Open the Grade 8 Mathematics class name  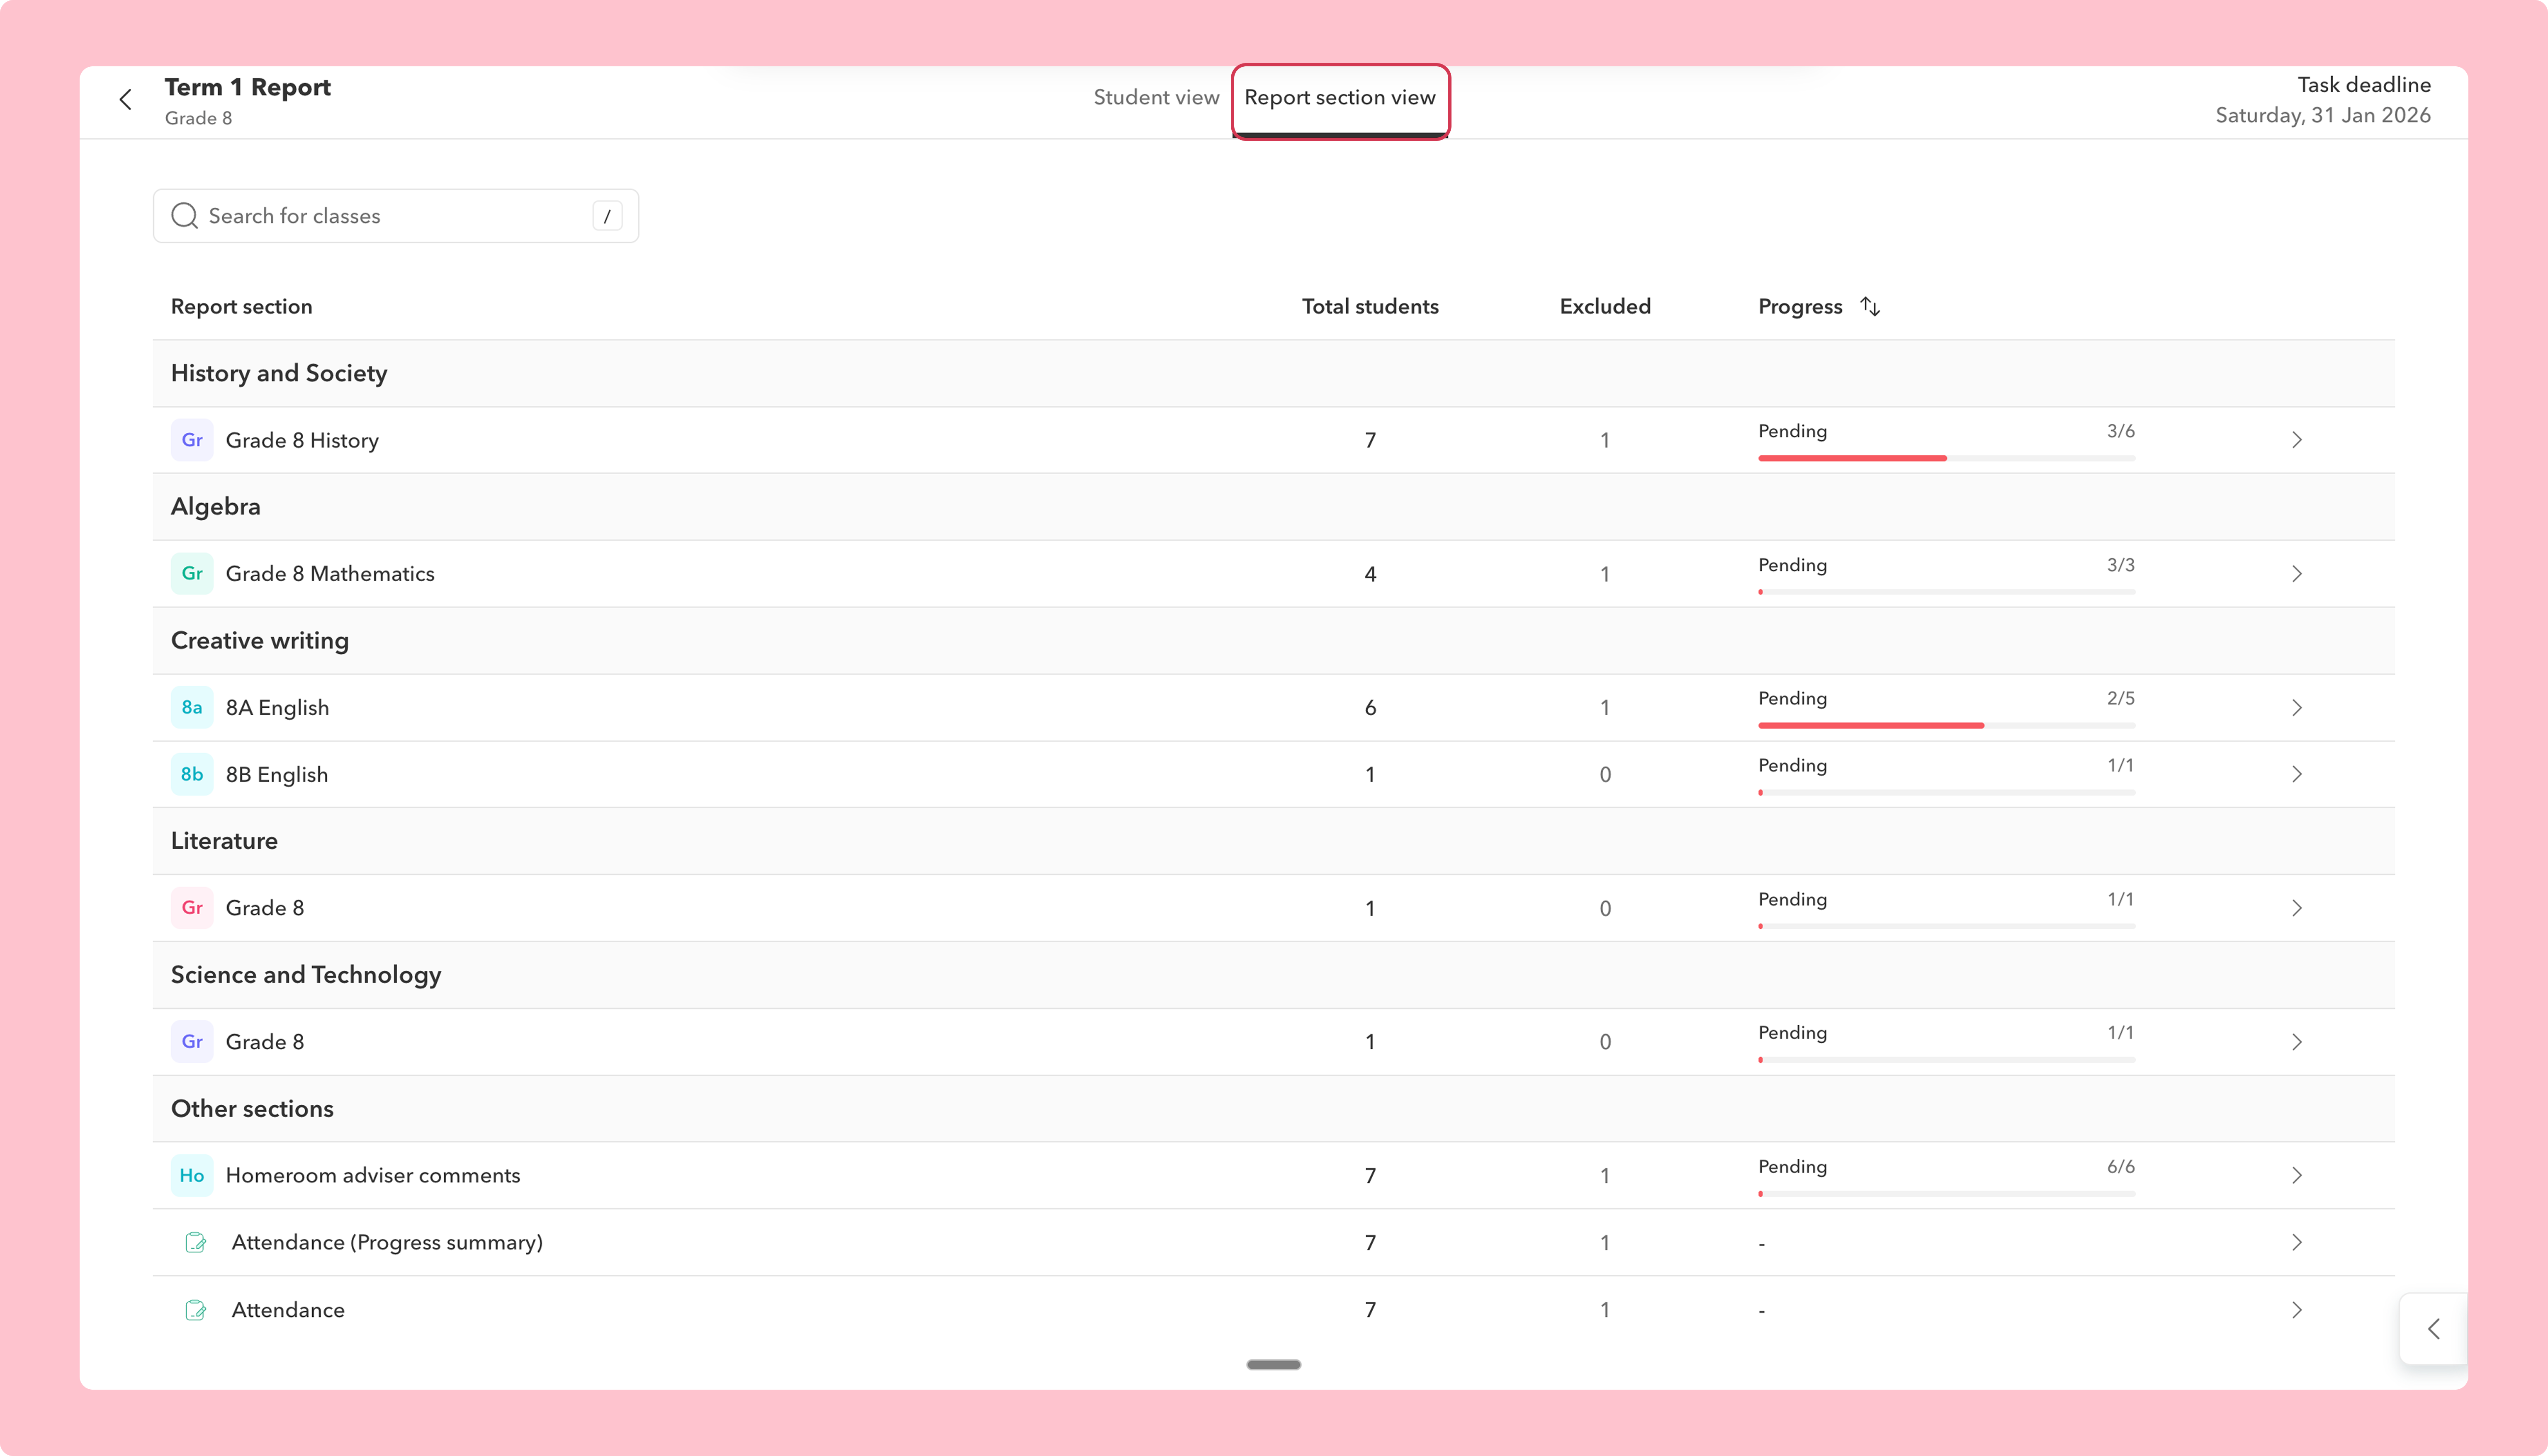[x=330, y=574]
